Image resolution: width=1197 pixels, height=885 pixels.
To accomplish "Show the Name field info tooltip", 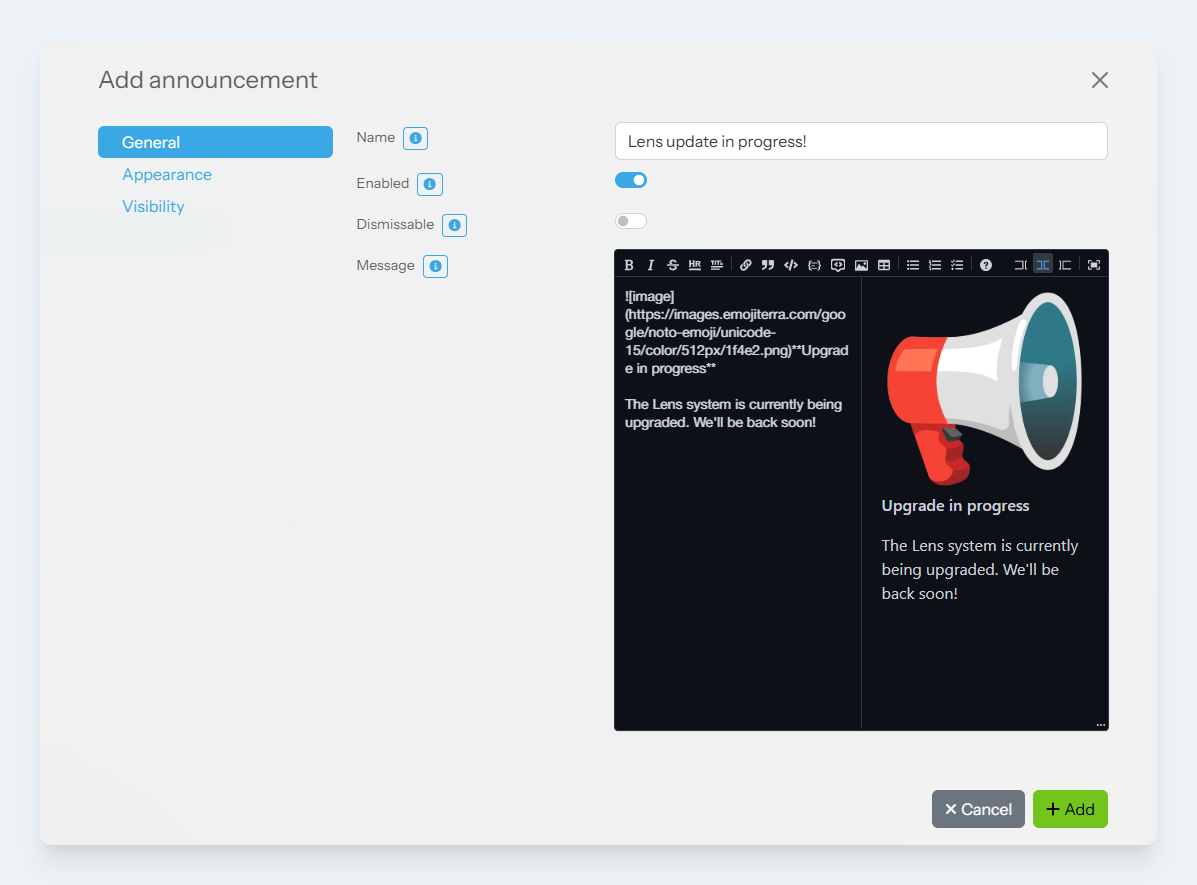I will click(x=416, y=138).
